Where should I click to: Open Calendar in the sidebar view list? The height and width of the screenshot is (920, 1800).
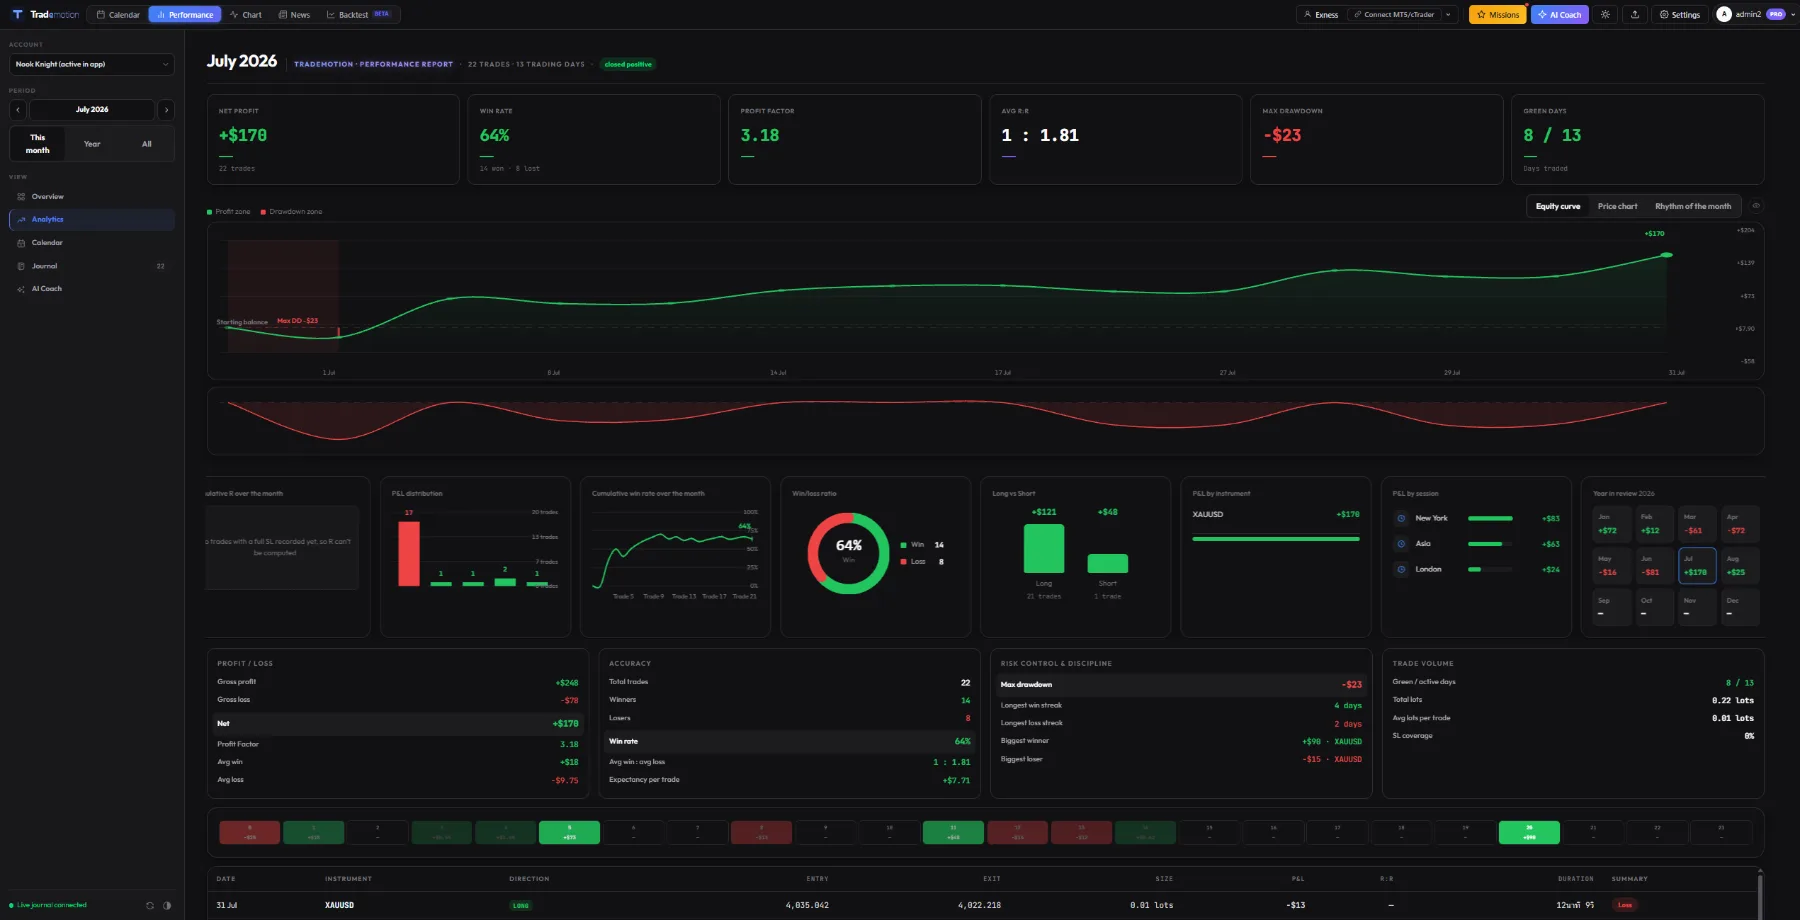[92, 242]
